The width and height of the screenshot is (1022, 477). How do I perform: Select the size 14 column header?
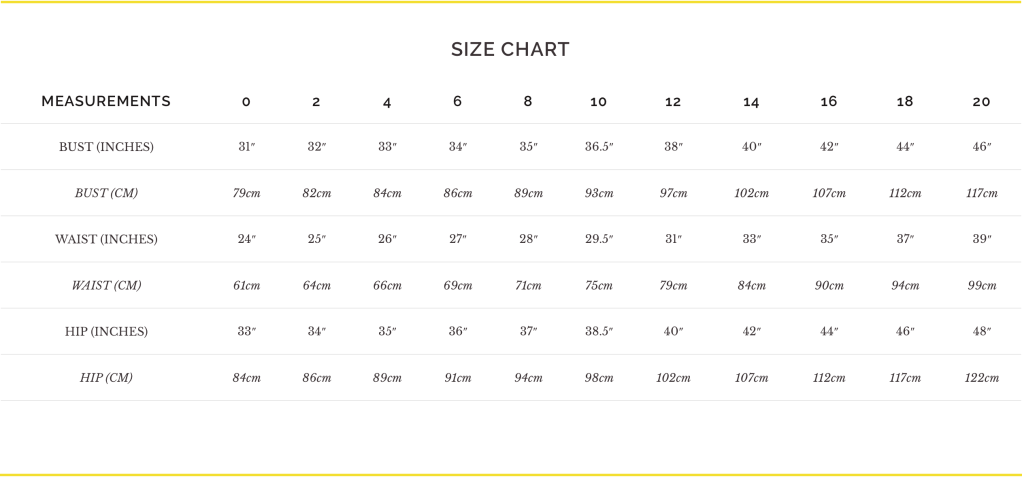(751, 102)
